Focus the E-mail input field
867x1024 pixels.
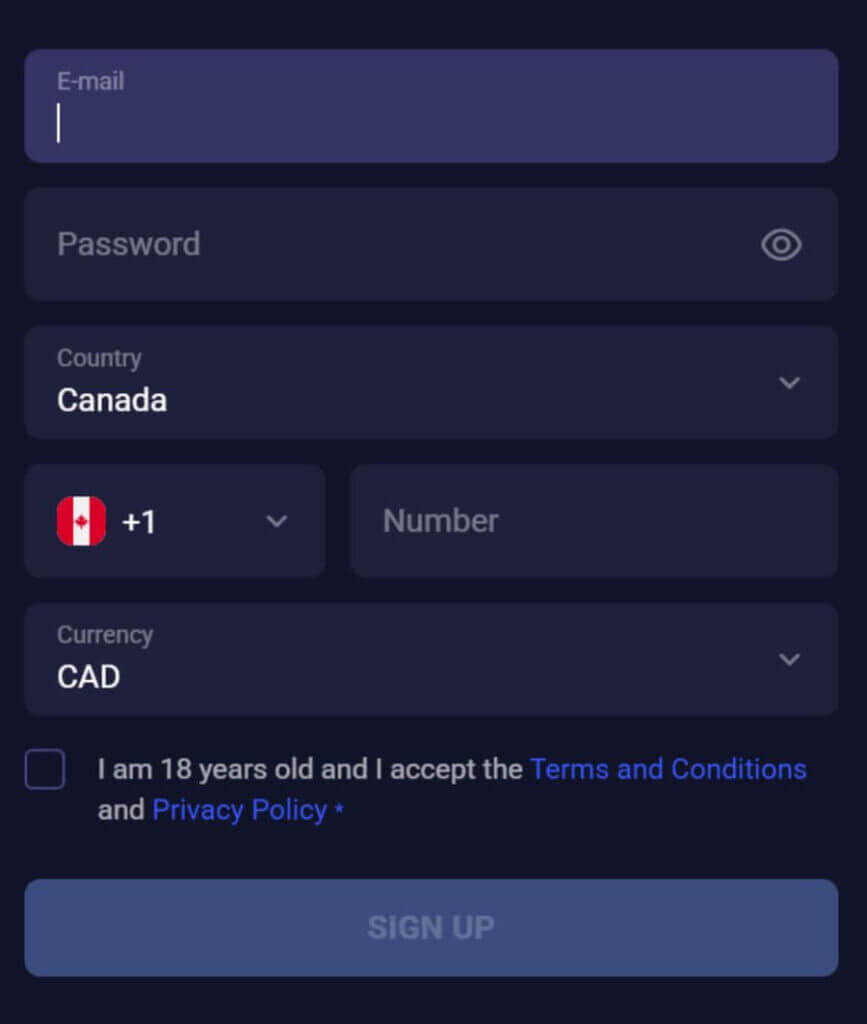pos(430,122)
